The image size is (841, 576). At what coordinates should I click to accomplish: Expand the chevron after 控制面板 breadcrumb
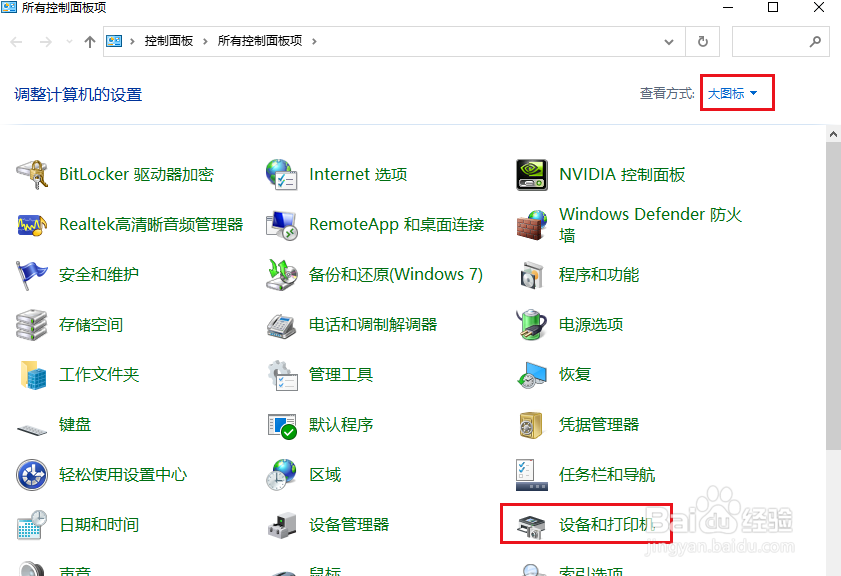pyautogui.click(x=205, y=41)
